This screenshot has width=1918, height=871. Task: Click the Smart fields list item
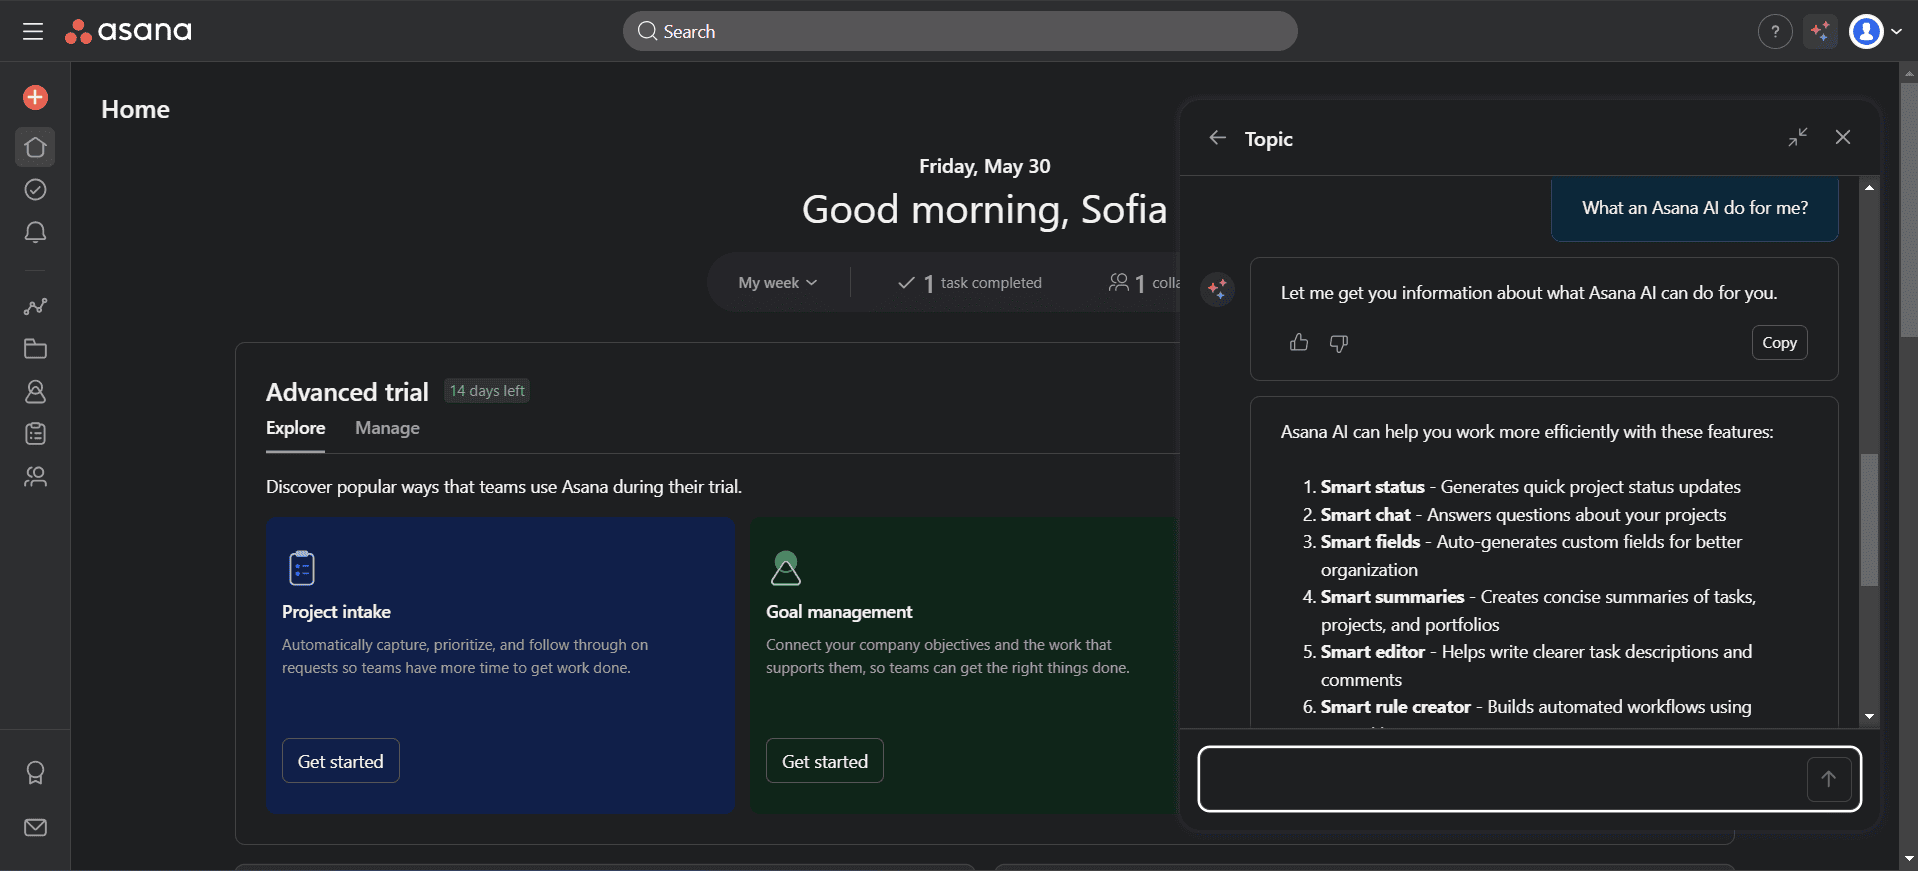coord(1530,556)
